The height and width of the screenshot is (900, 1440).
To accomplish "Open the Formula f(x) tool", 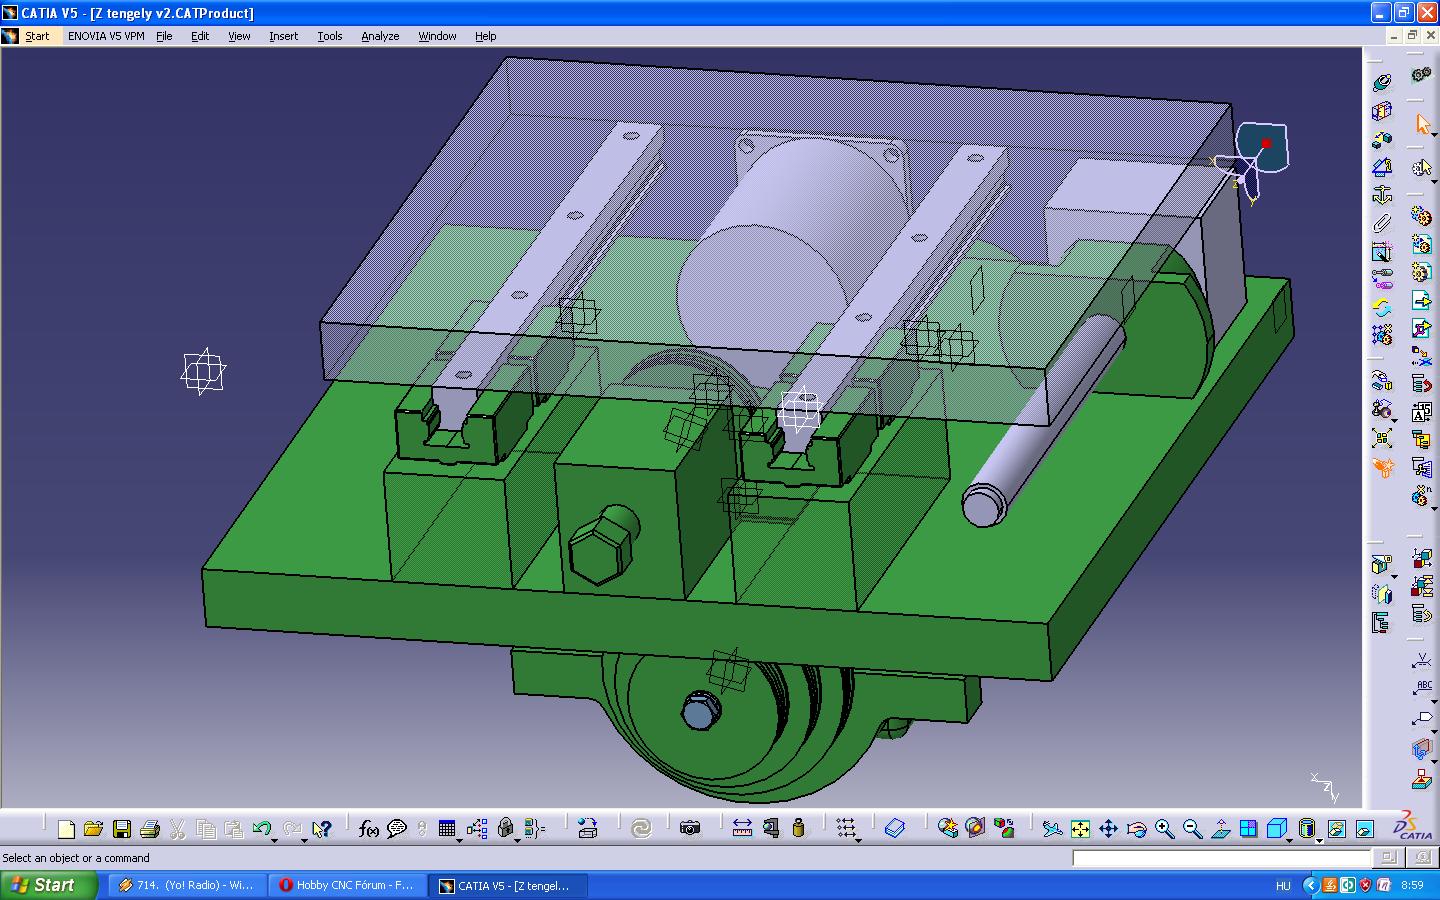I will tap(368, 829).
